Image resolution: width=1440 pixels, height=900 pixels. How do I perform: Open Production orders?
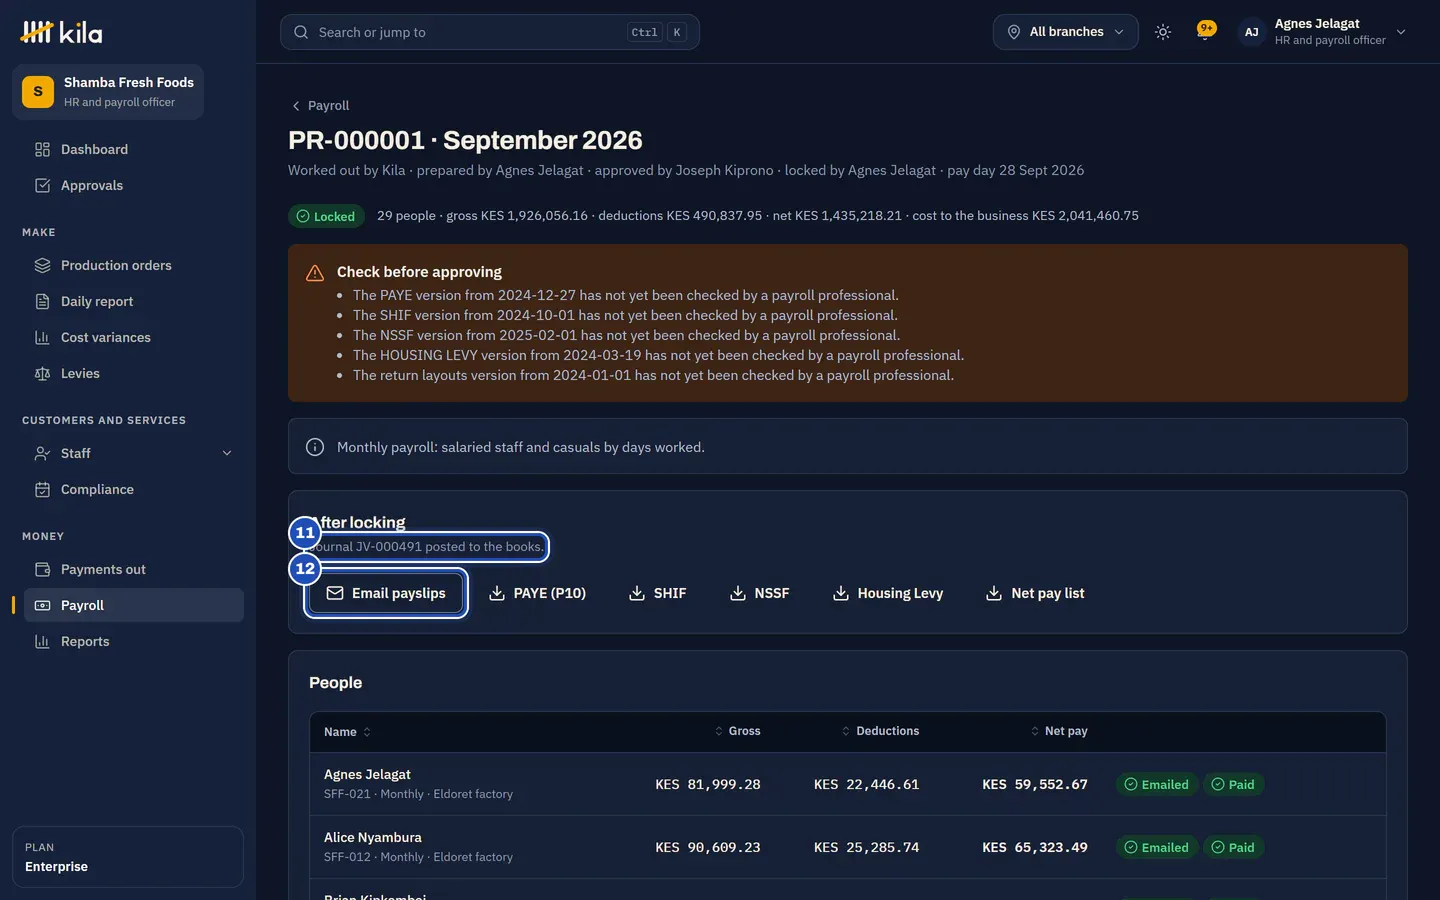click(x=134, y=266)
